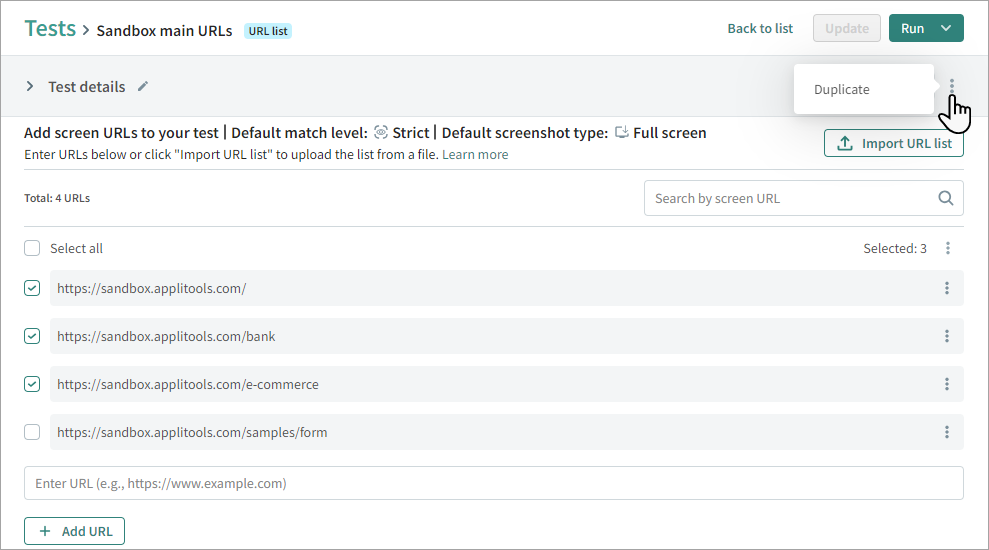The image size is (989, 550).
Task: Click the Import URL list button
Action: coord(894,143)
